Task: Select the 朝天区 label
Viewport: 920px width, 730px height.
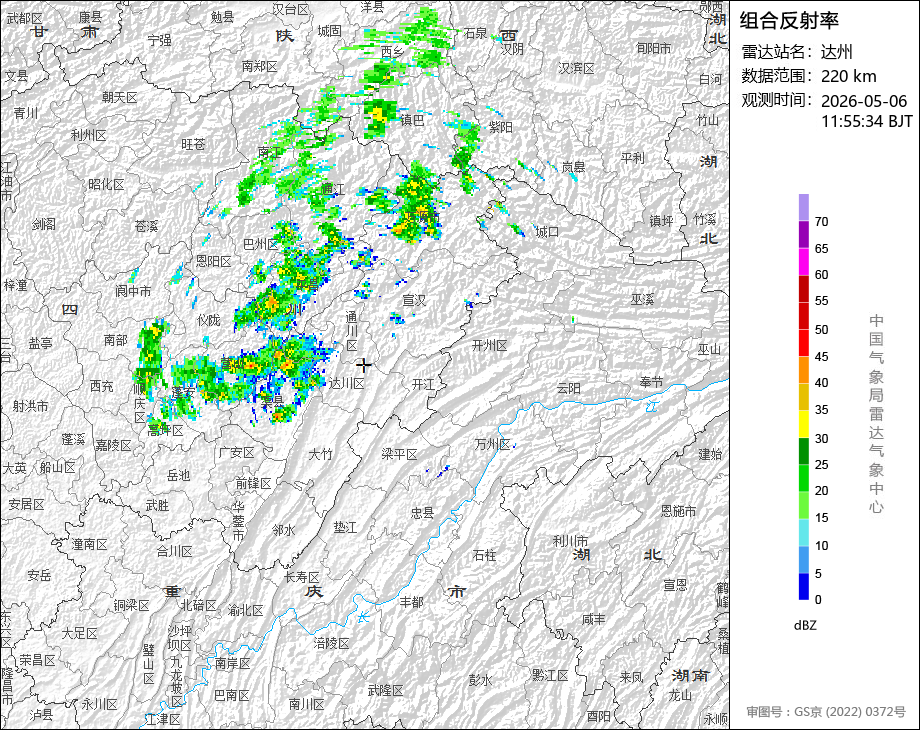Action: tap(119, 97)
